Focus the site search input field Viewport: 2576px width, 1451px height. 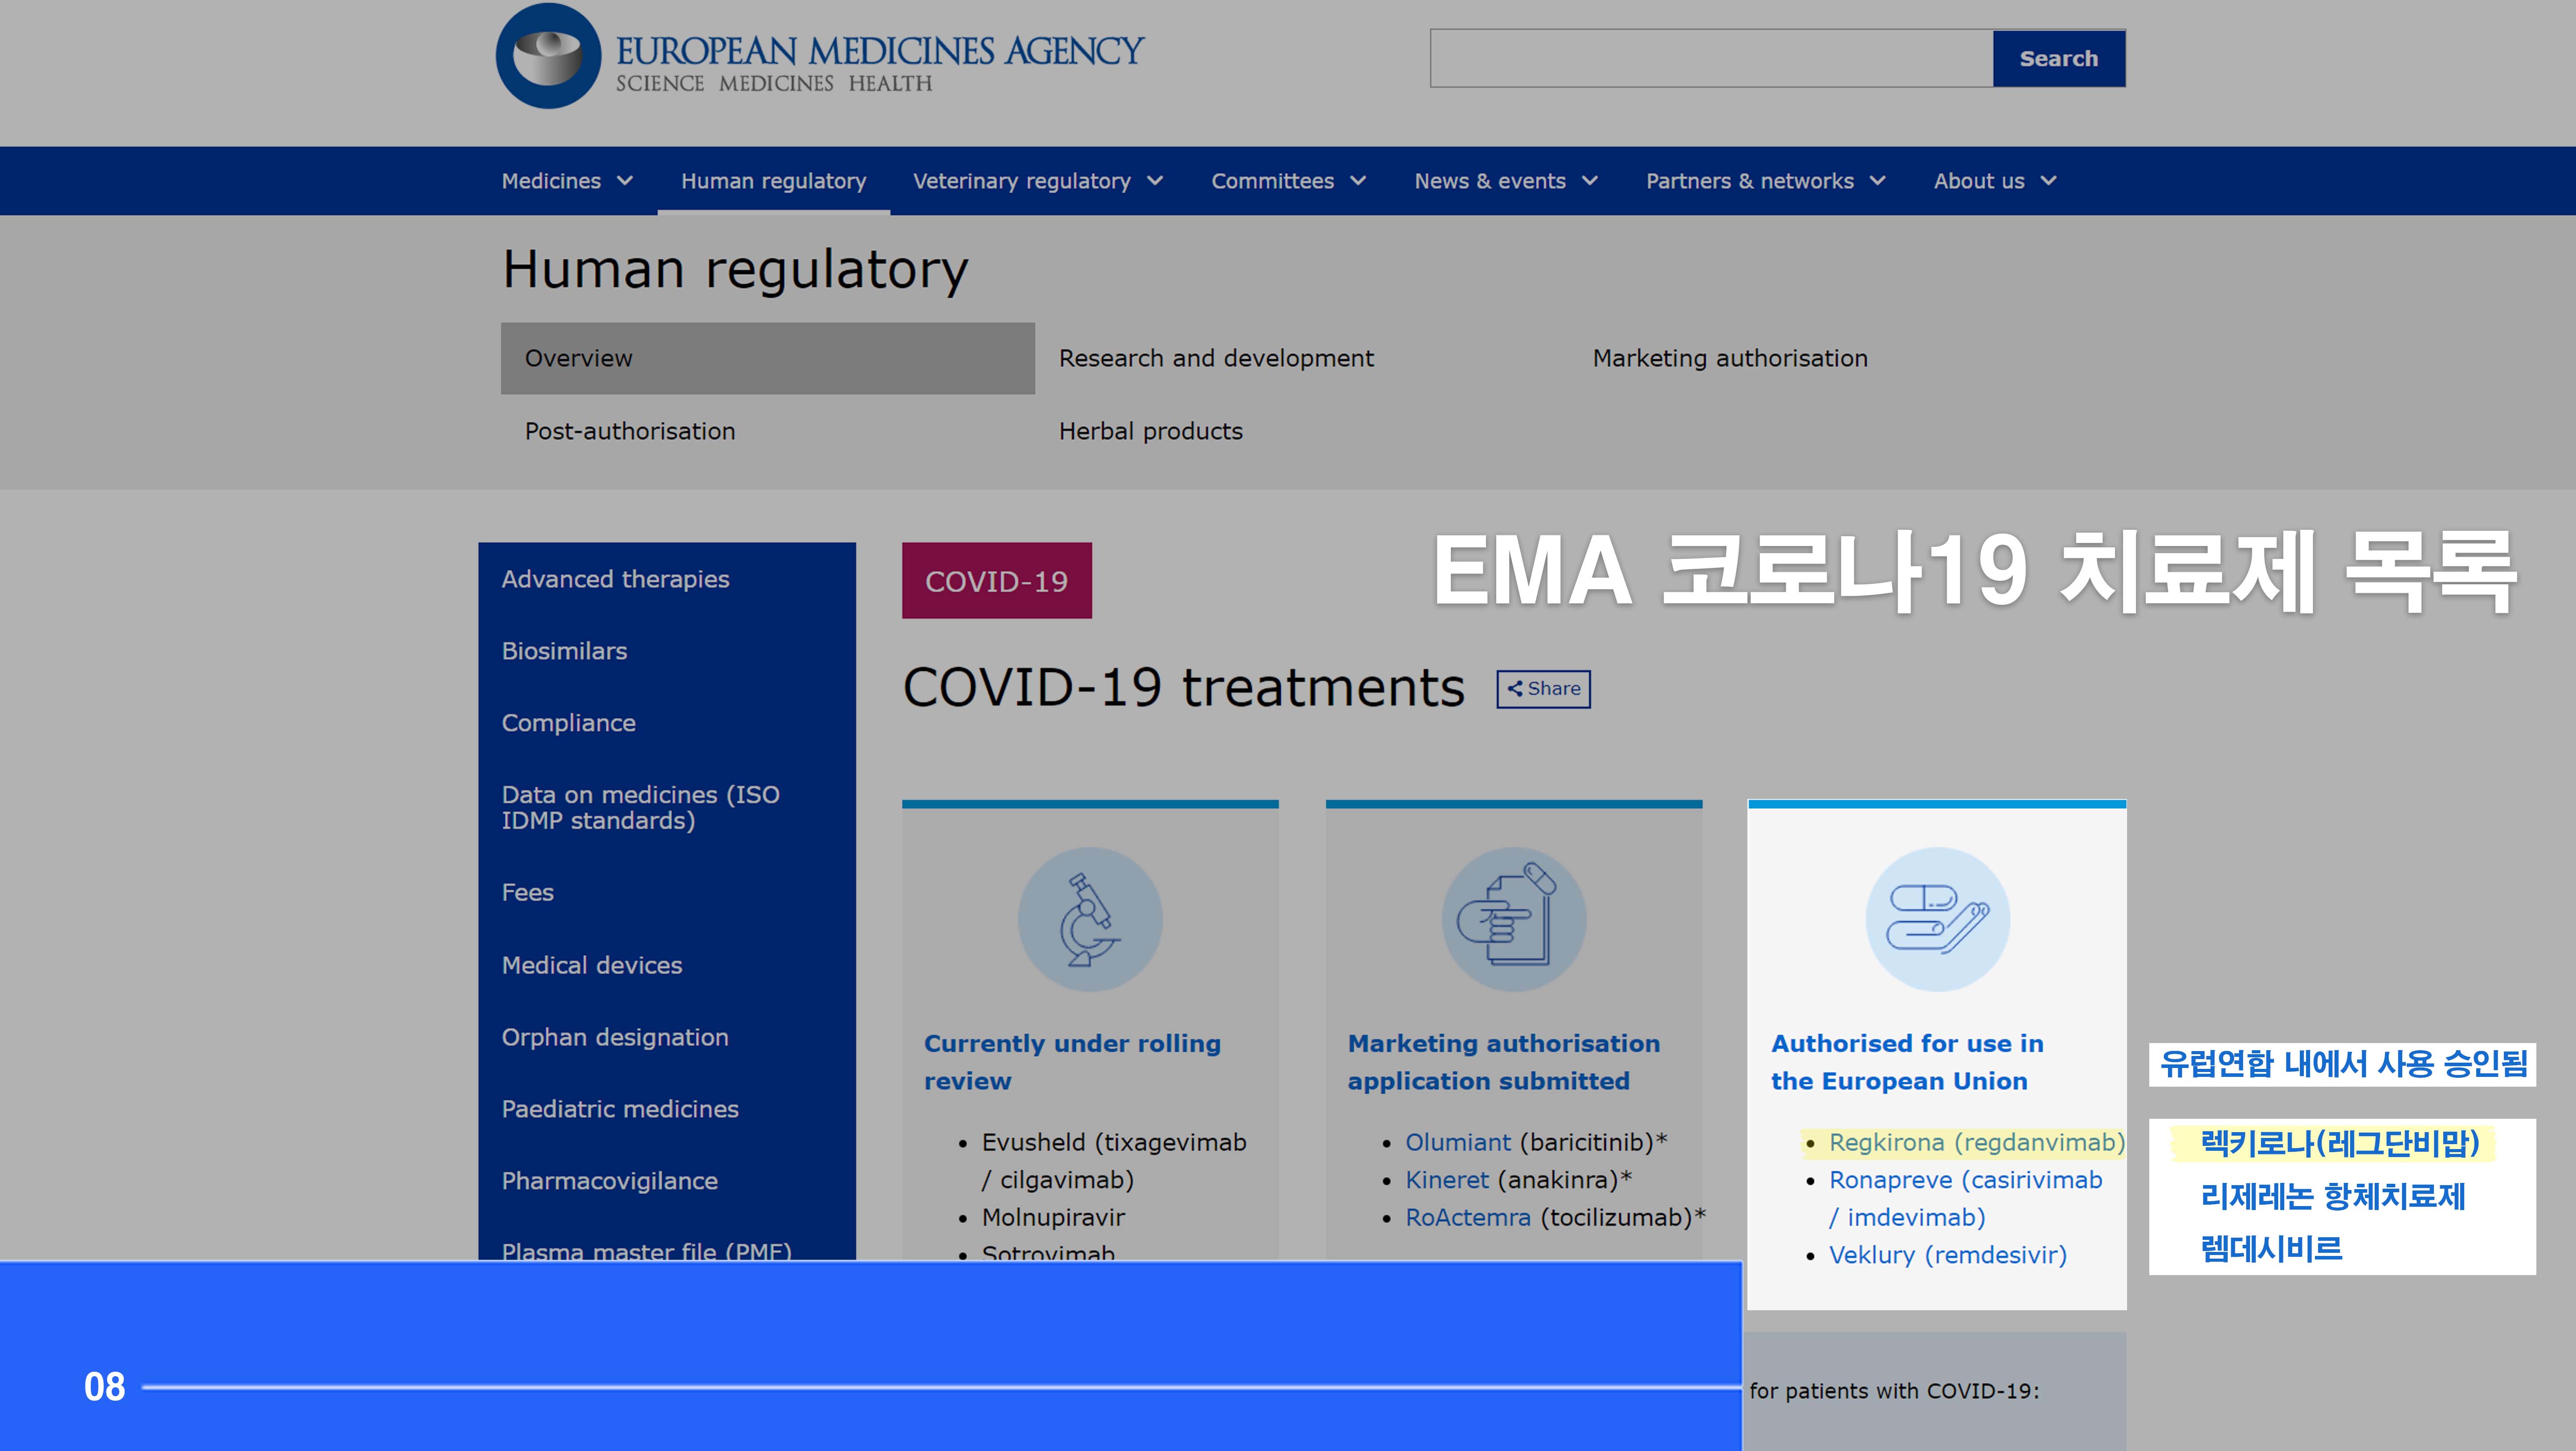coord(1711,58)
